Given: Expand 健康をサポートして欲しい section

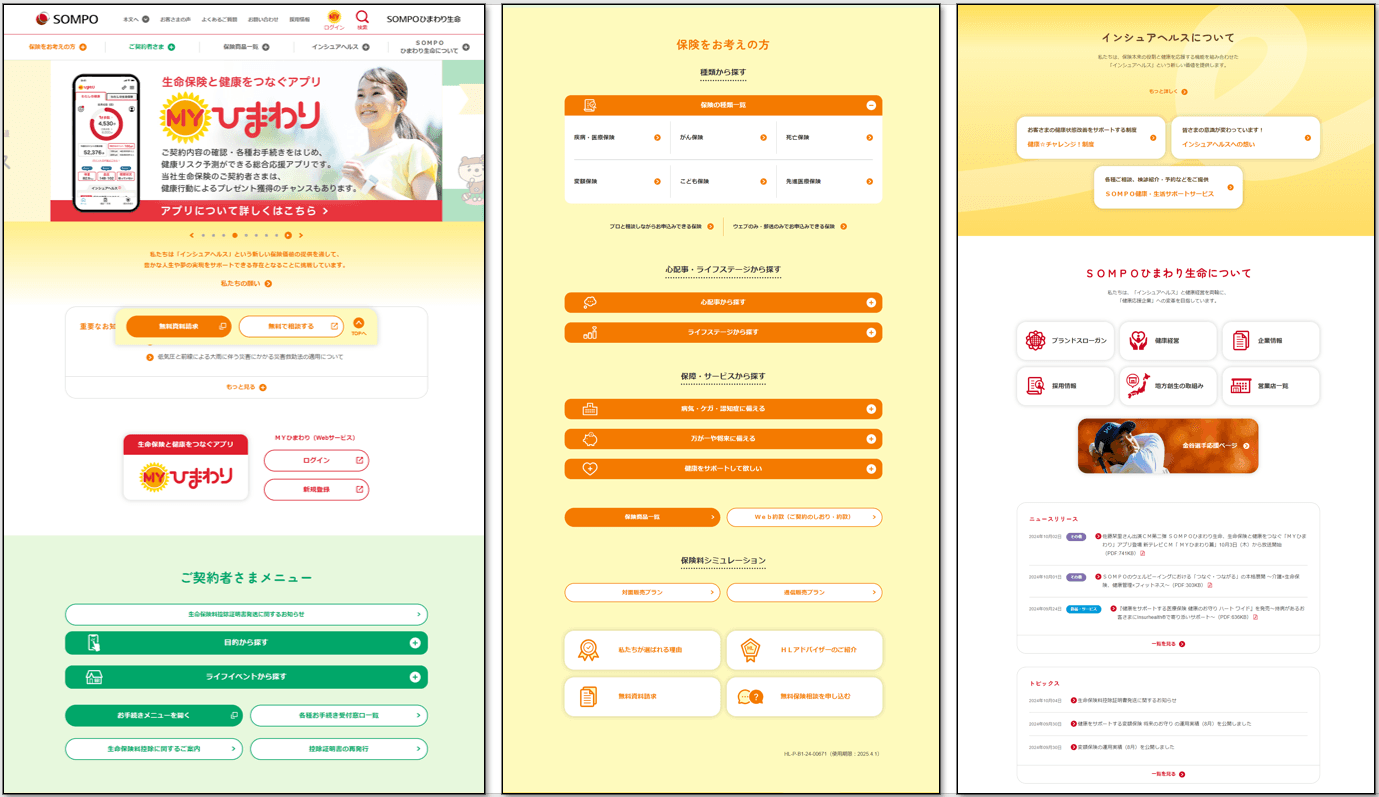Looking at the screenshot, I should (723, 468).
